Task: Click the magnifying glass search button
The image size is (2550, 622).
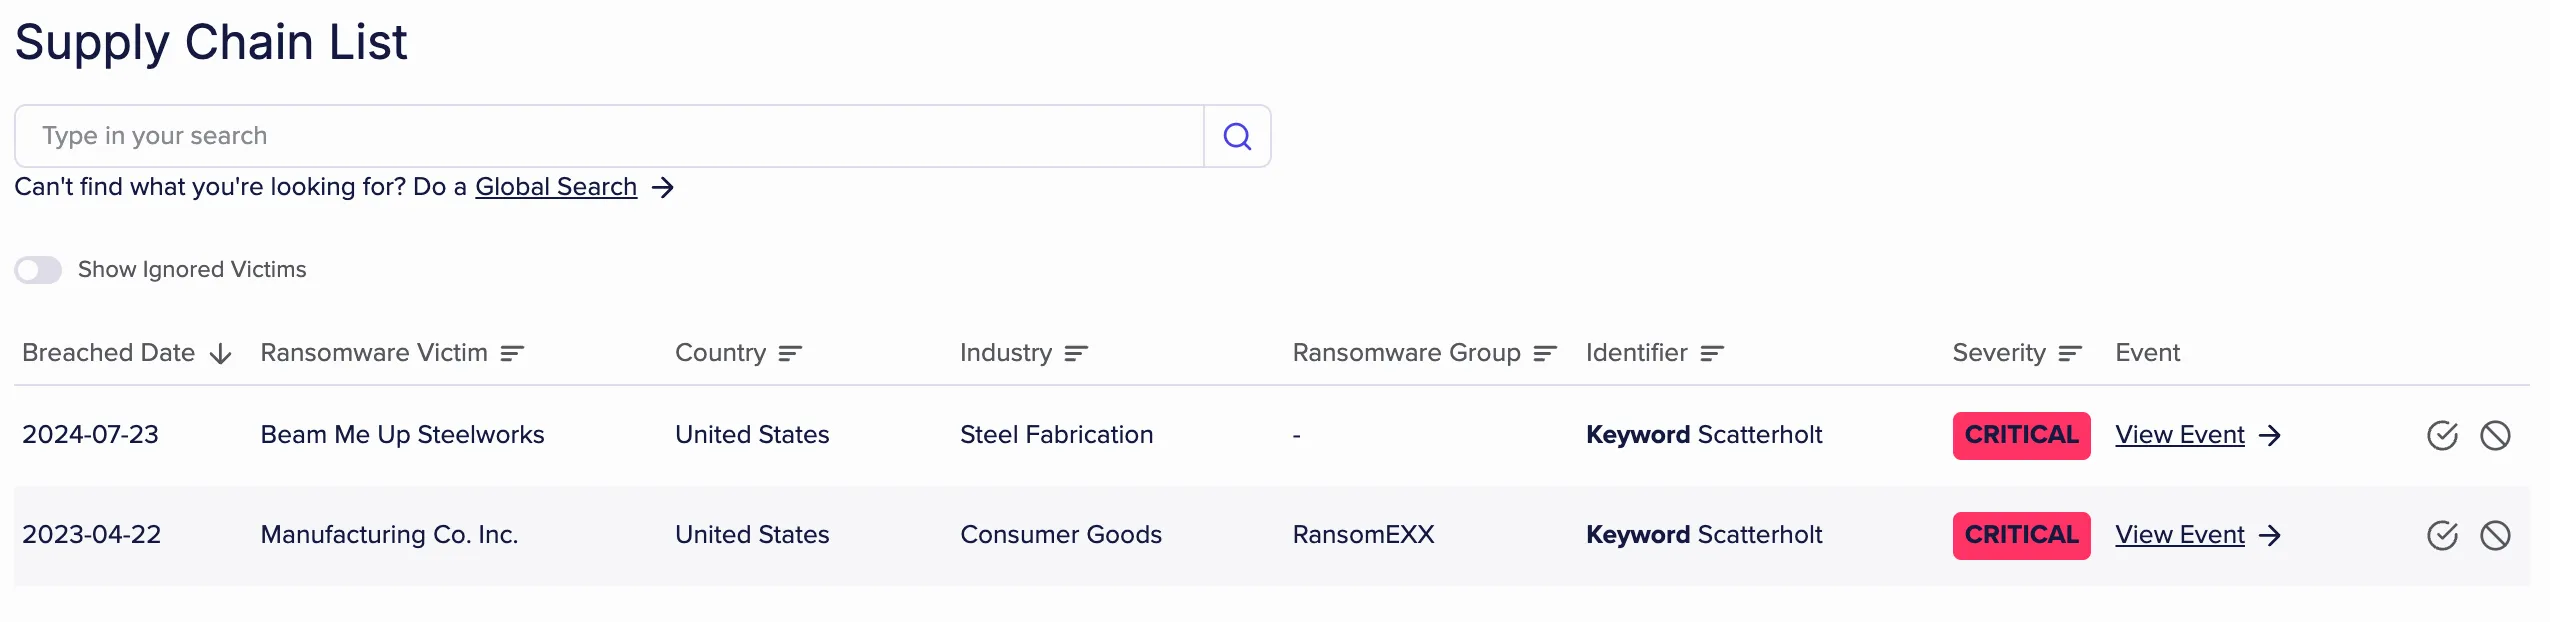Action: coord(1237,136)
